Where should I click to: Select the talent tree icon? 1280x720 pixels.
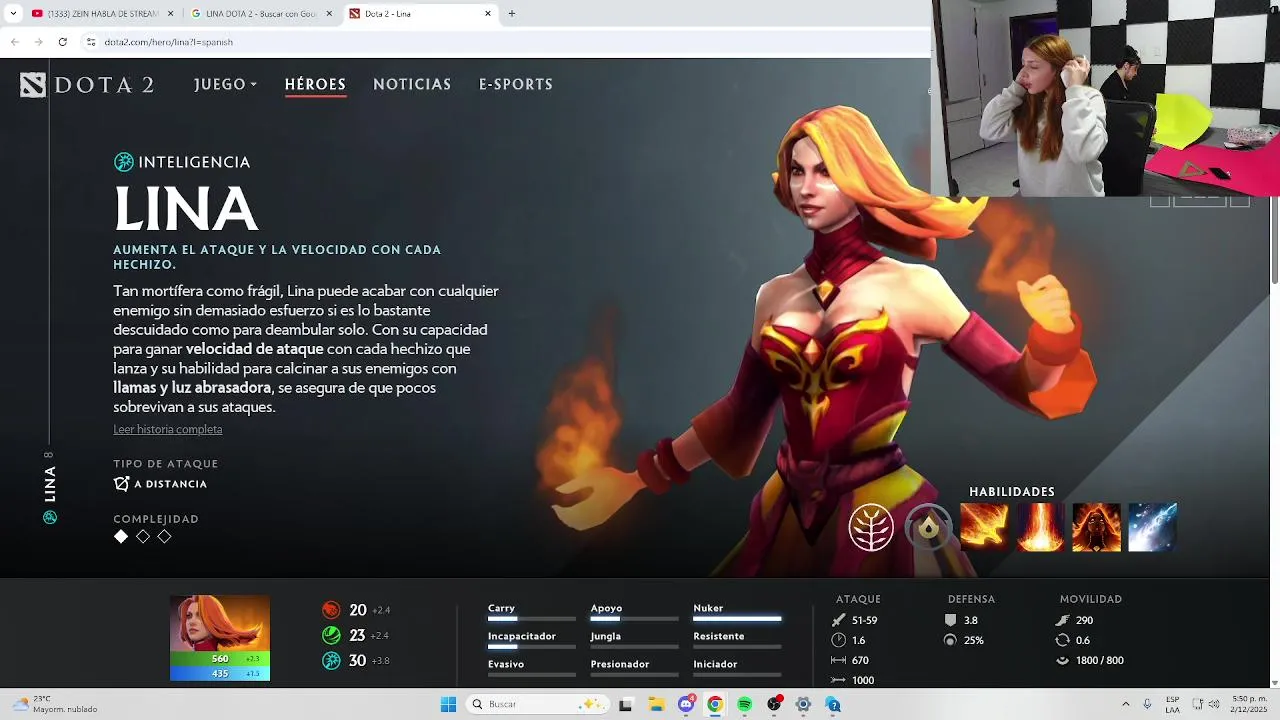coord(871,528)
